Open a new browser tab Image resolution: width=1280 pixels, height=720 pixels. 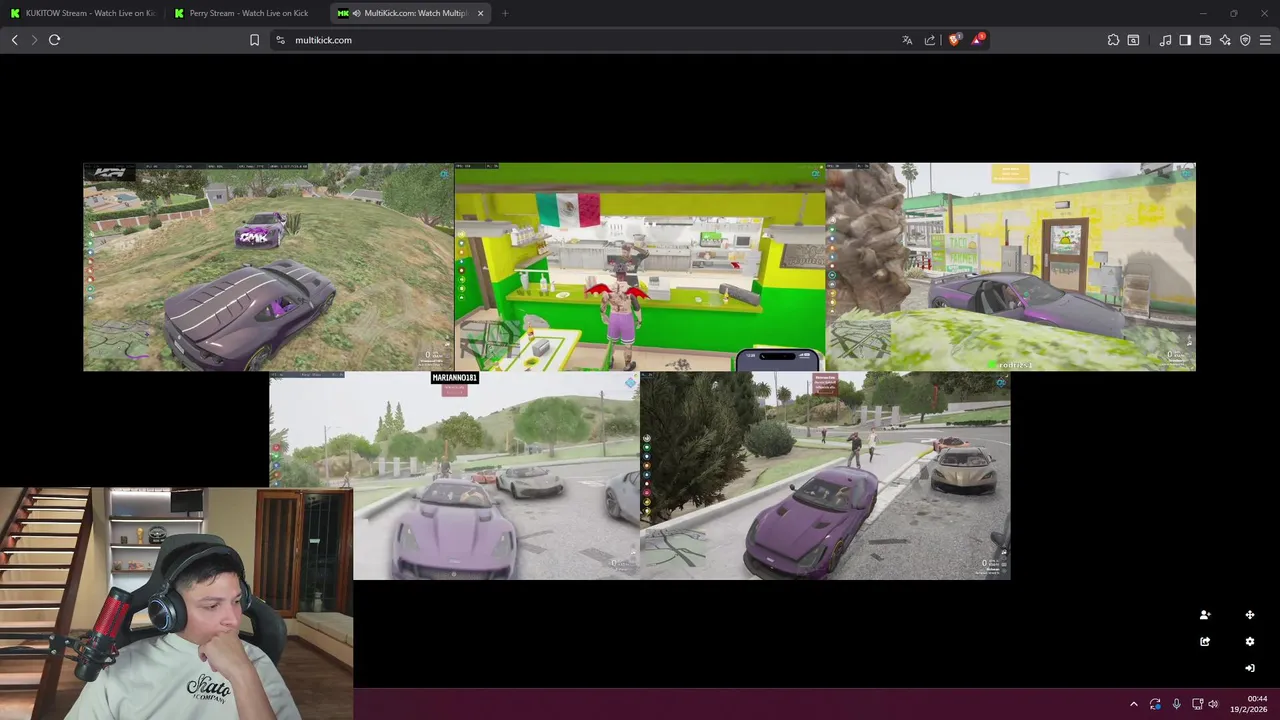[x=505, y=13]
